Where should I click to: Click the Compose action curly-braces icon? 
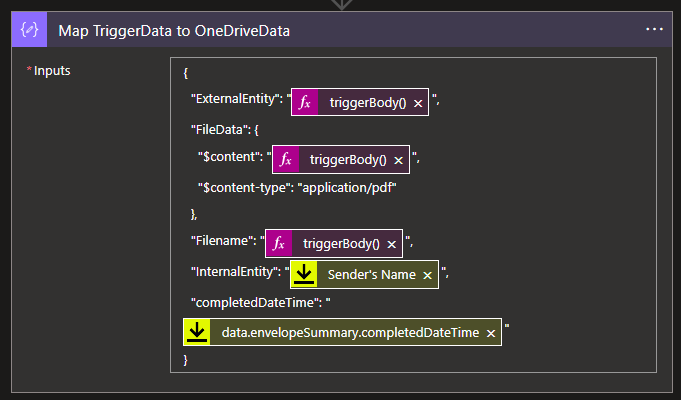click(x=29, y=30)
